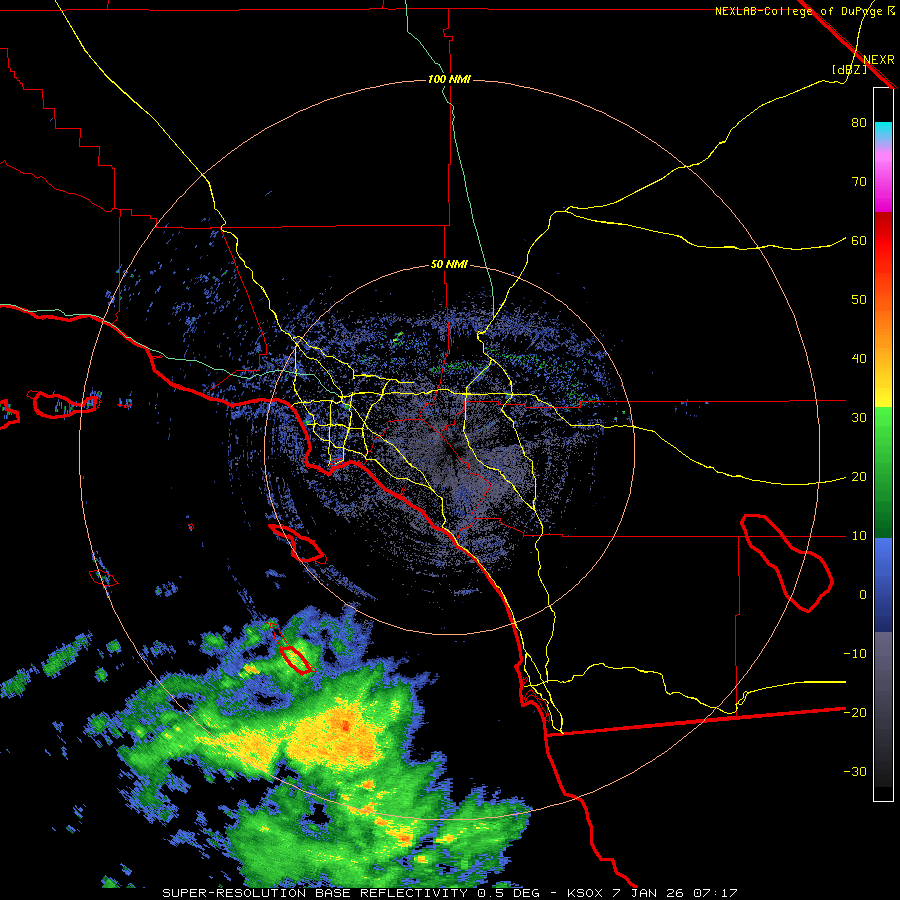The height and width of the screenshot is (900, 900).
Task: Click the -20 value on the dBZ scale
Action: [855, 713]
